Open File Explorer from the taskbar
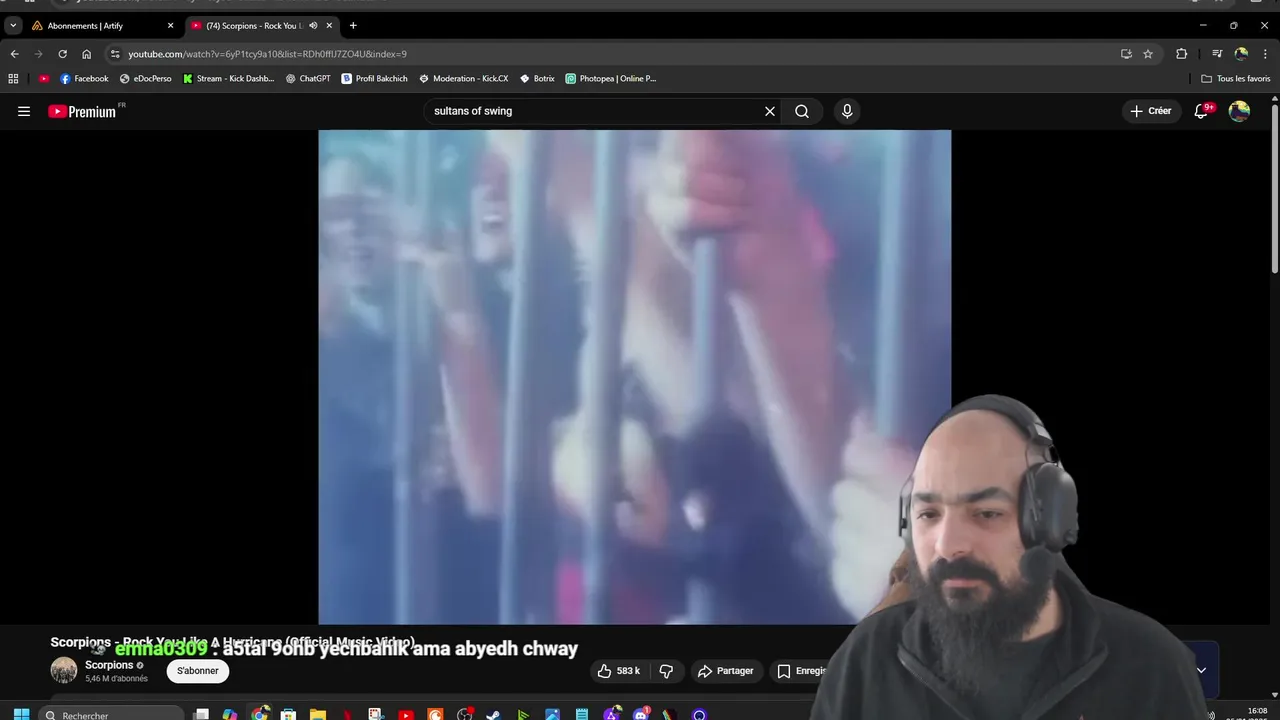This screenshot has width=1280, height=720. pos(317,714)
